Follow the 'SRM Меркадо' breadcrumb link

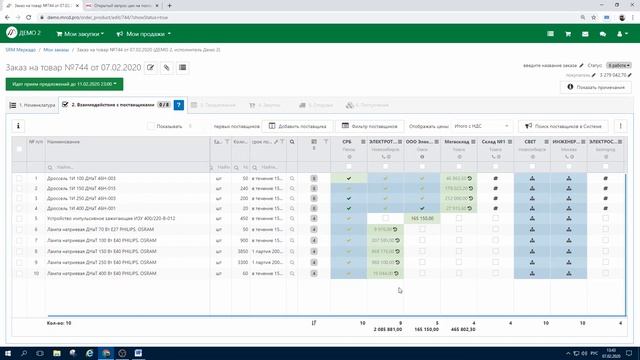(x=21, y=50)
